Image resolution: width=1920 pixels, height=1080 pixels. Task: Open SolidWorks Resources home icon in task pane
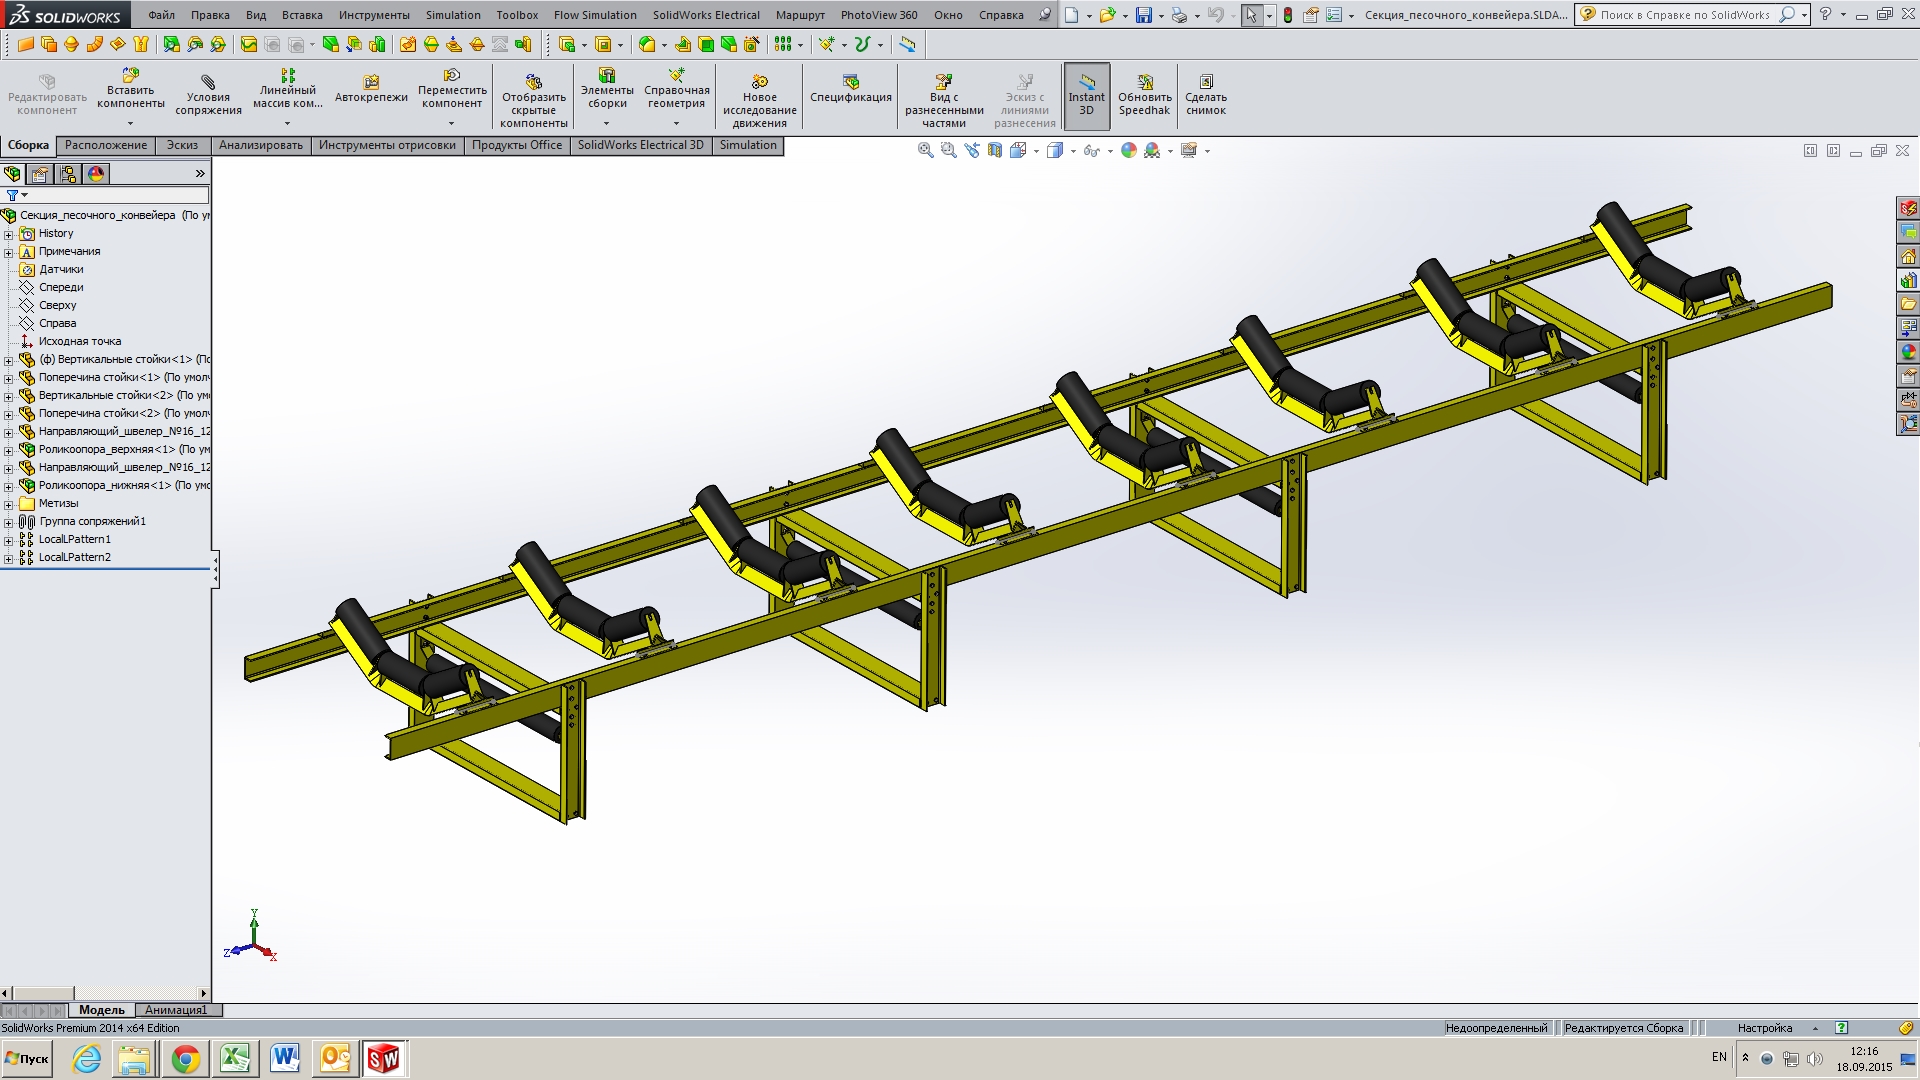(x=1908, y=256)
